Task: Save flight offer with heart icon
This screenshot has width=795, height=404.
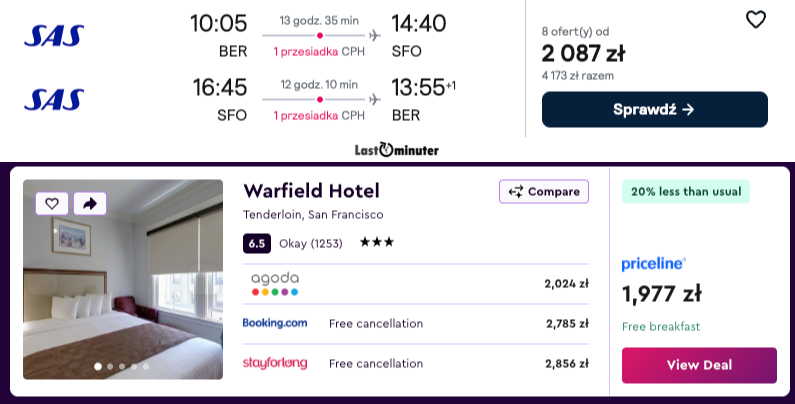Action: pyautogui.click(x=756, y=19)
